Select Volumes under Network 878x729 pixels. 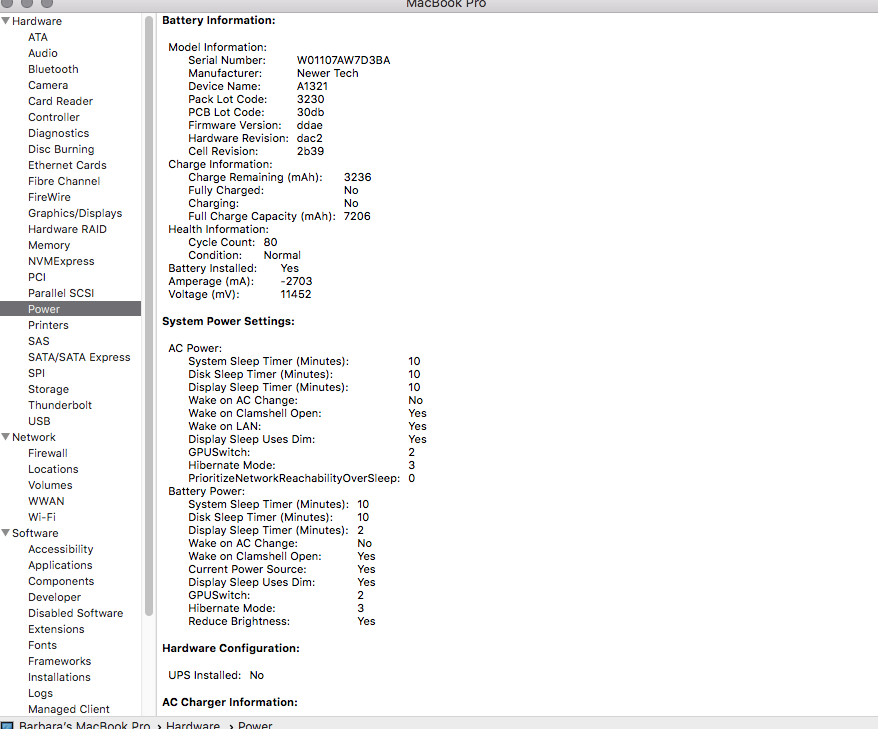coord(50,485)
